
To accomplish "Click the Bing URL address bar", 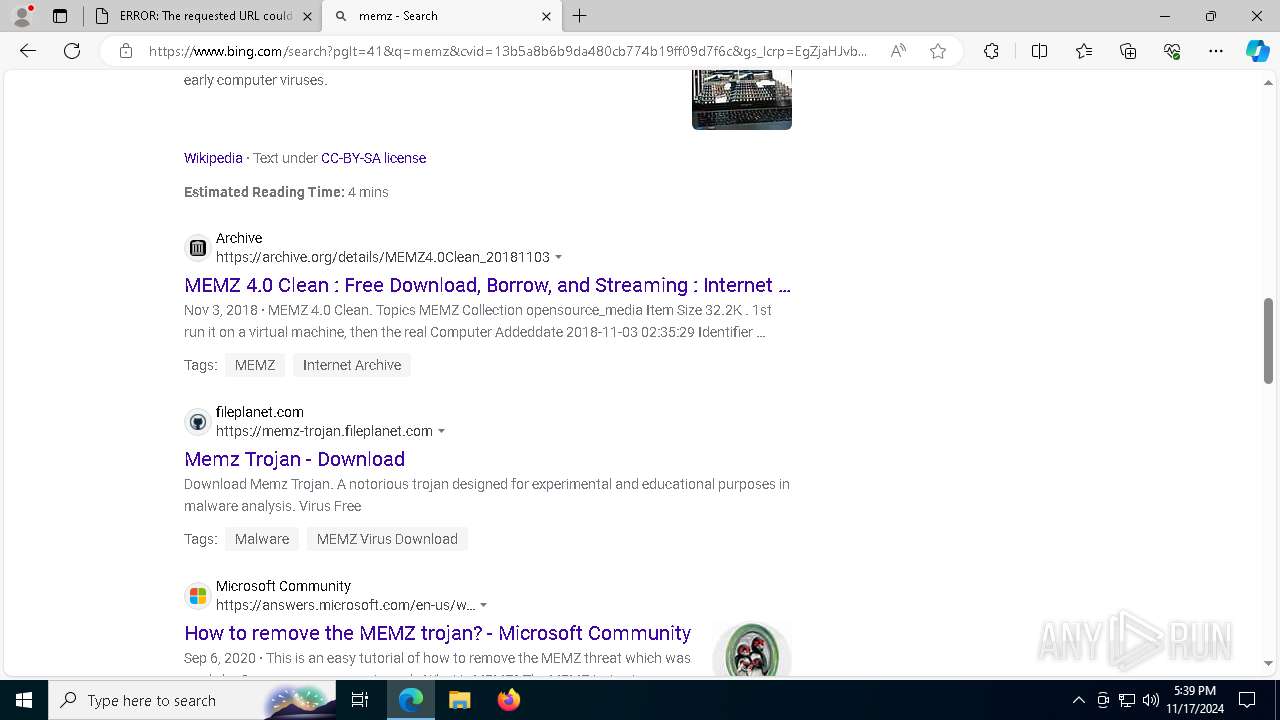I will (508, 51).
